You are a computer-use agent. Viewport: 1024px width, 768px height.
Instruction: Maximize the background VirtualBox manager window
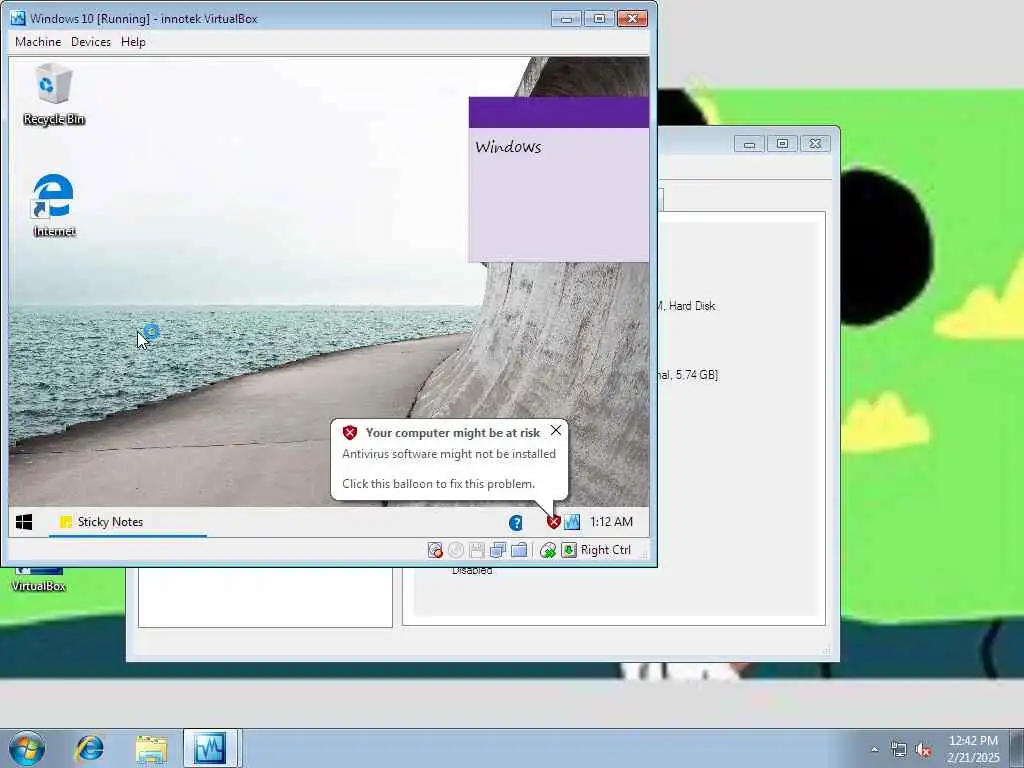(782, 144)
